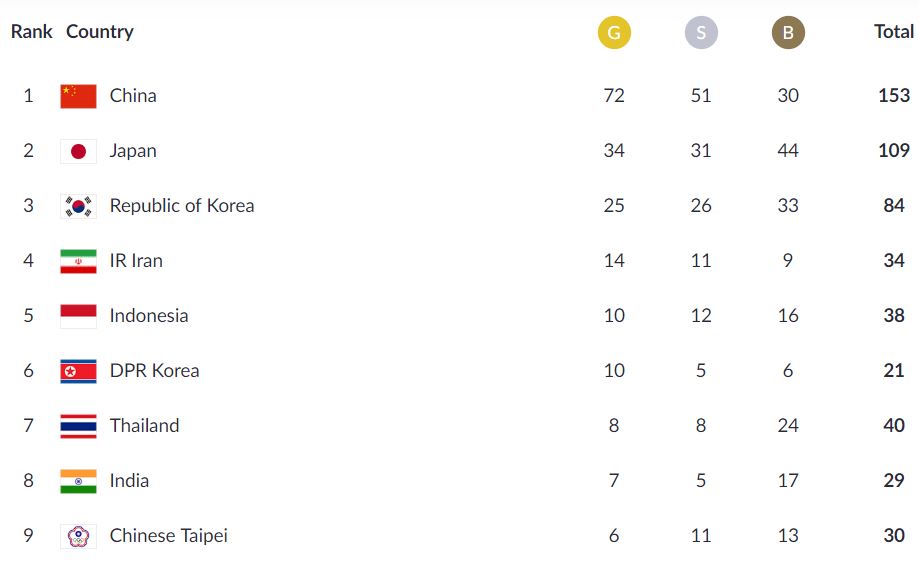Open the Republic of Korea link
Image resolution: width=919 pixels, height=565 pixels.
[182, 206]
